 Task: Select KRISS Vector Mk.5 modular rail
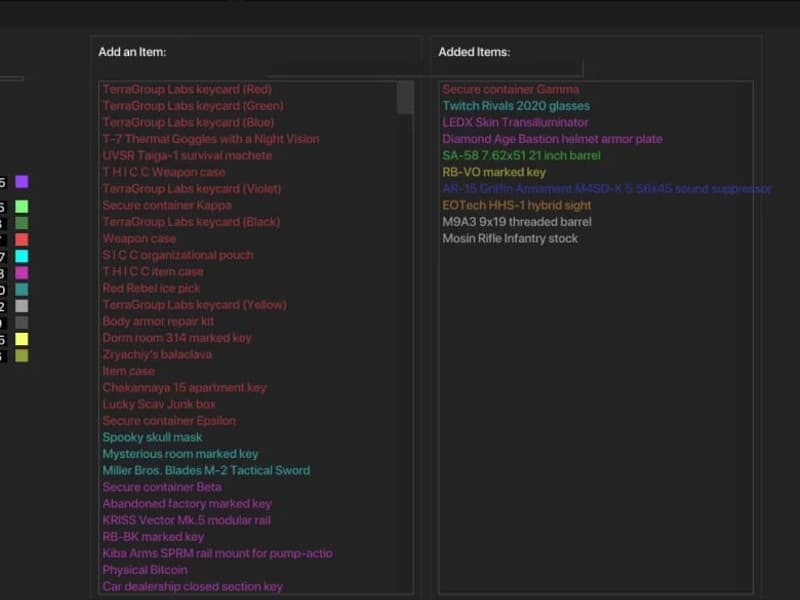[x=187, y=520]
